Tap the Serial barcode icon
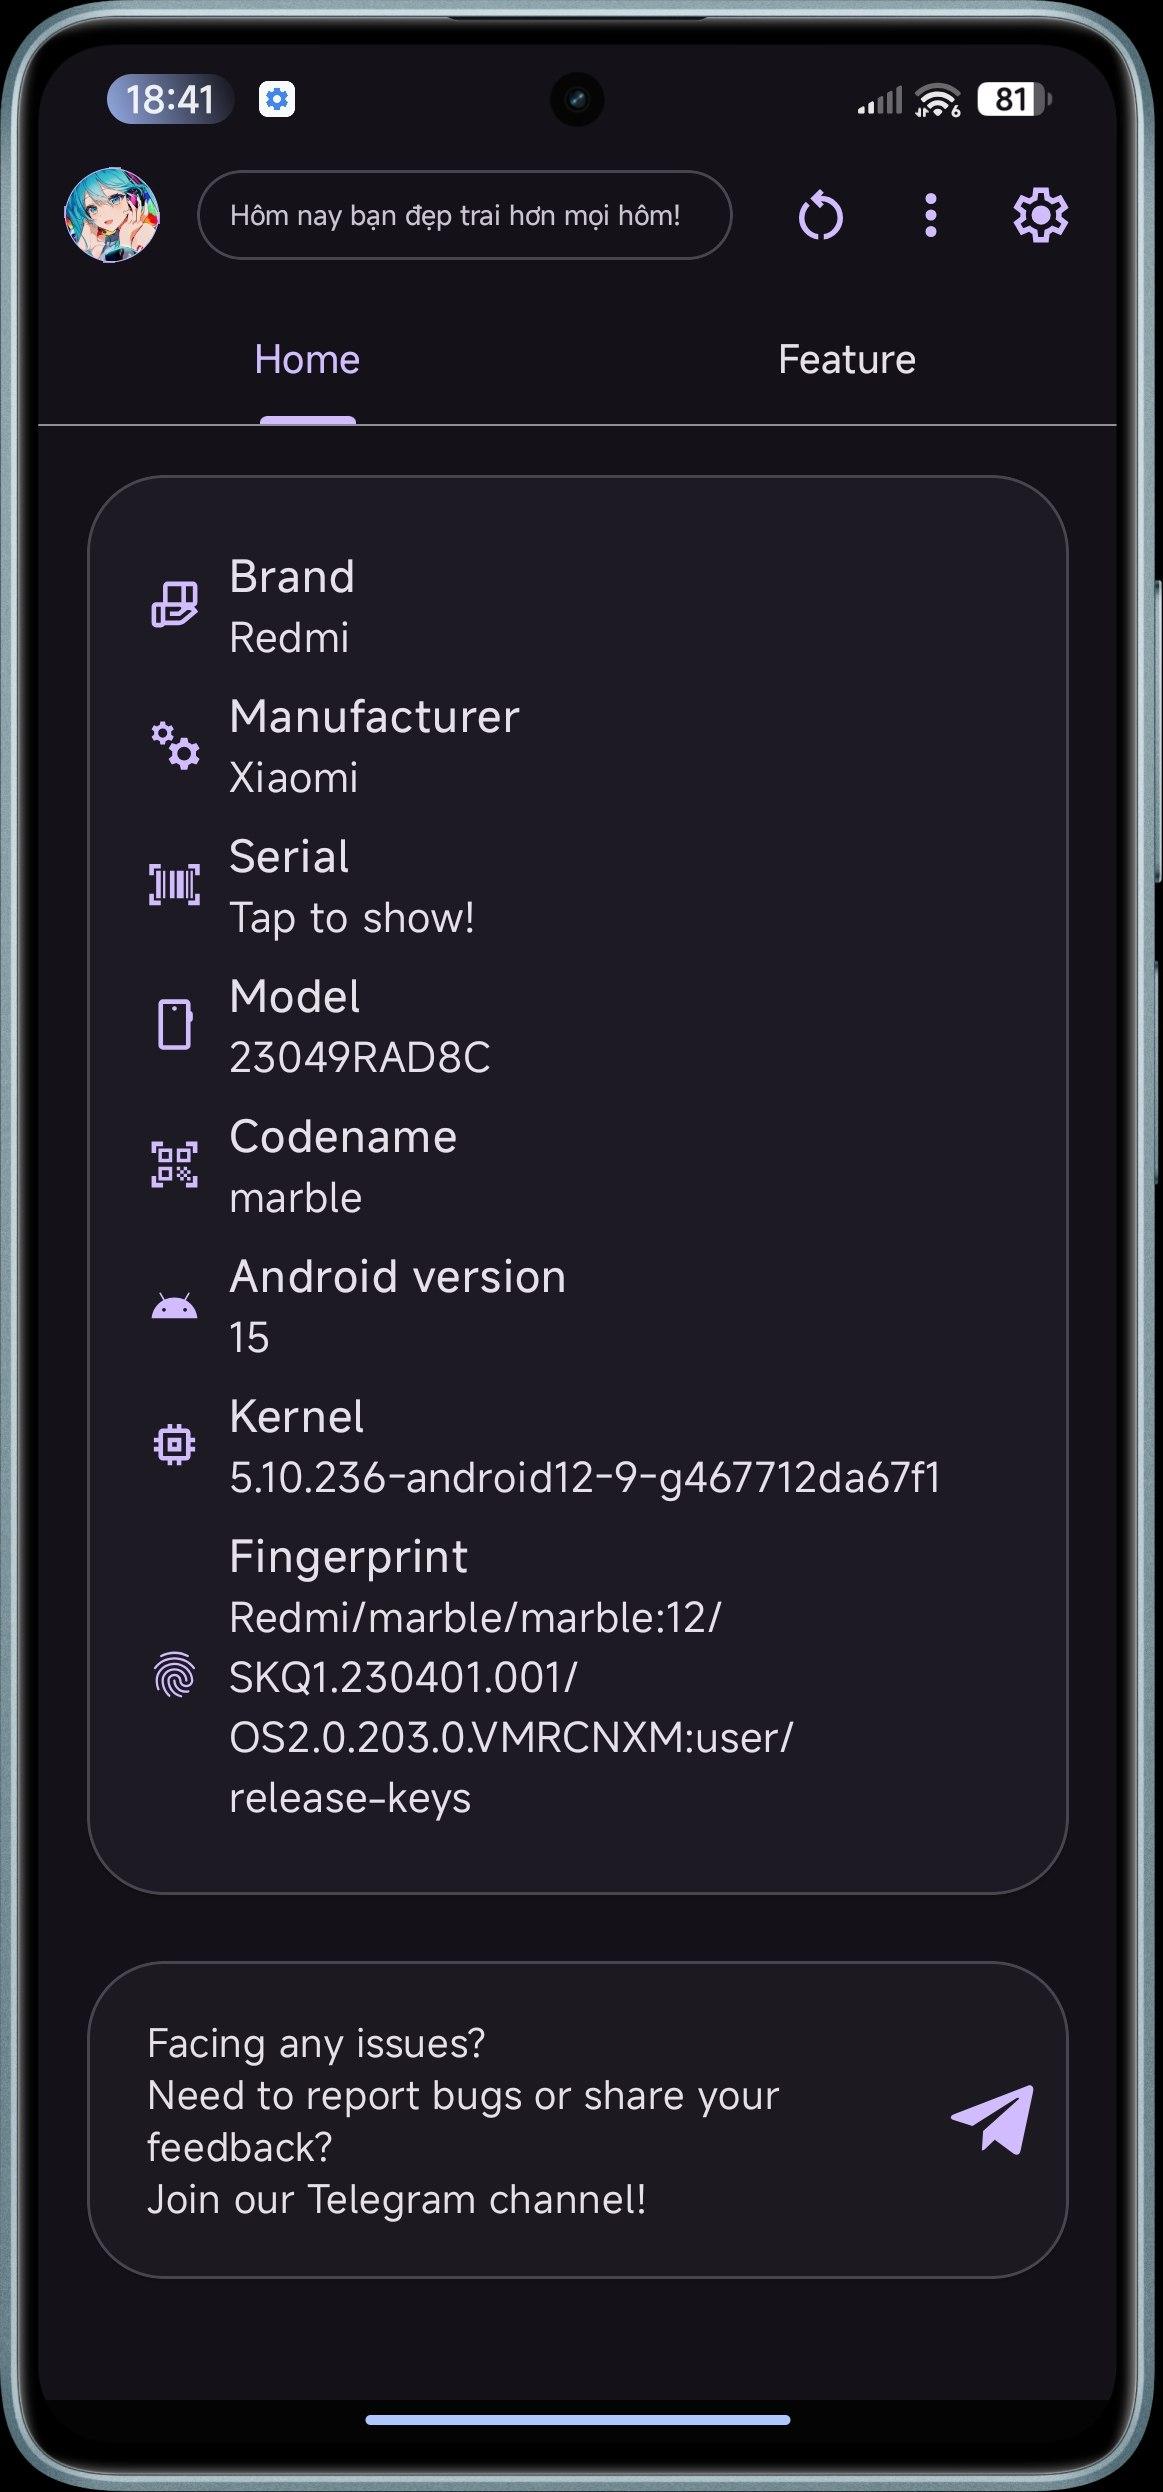This screenshot has width=1163, height=2492. pyautogui.click(x=174, y=885)
